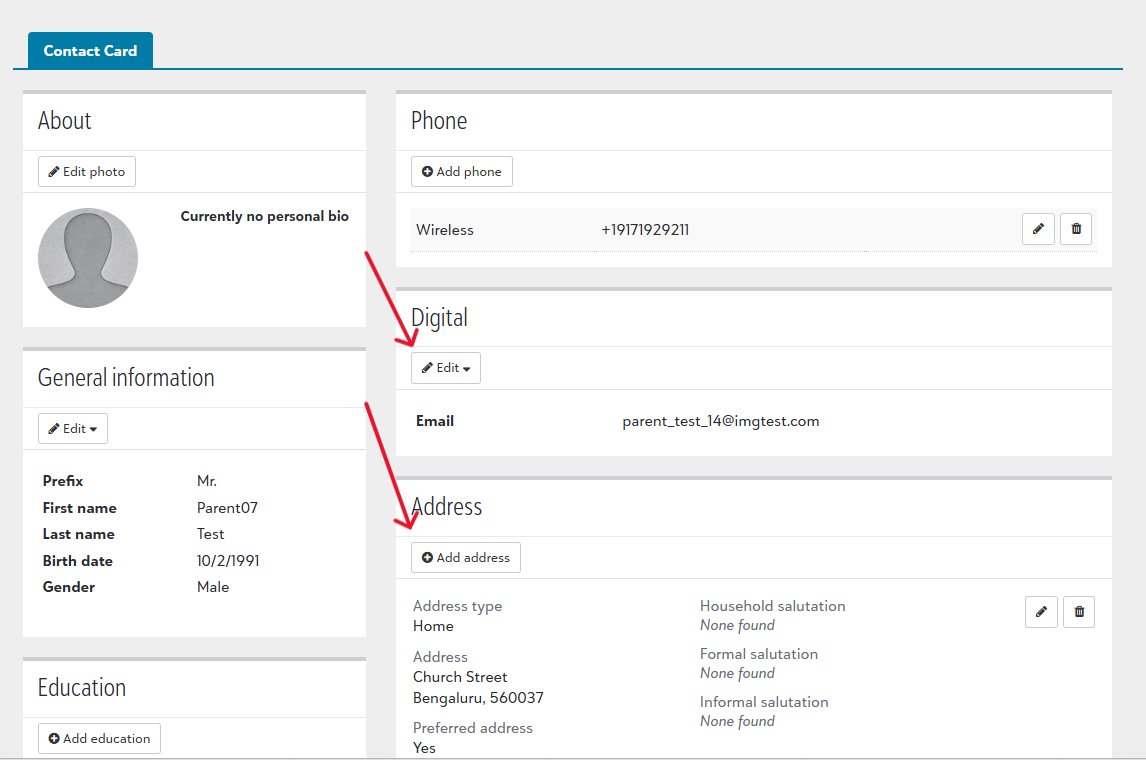Select the Contact Card tab
The width and height of the screenshot is (1146, 760).
(90, 50)
